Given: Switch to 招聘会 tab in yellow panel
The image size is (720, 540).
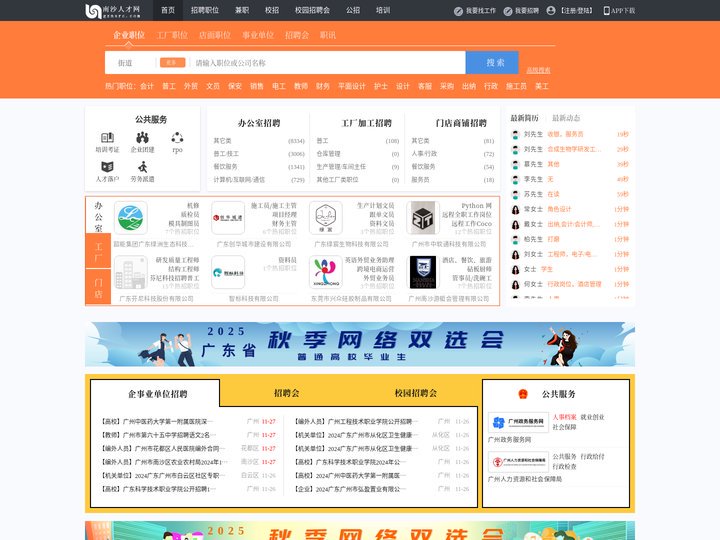Looking at the screenshot, I should (x=287, y=393).
